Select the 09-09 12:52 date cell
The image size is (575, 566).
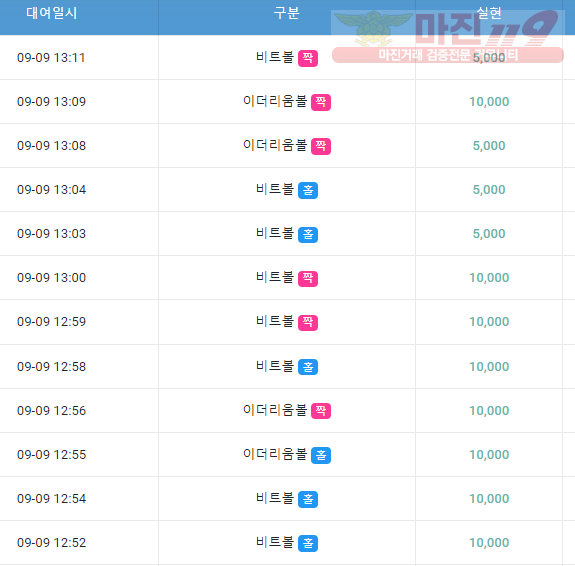[x=51, y=543]
